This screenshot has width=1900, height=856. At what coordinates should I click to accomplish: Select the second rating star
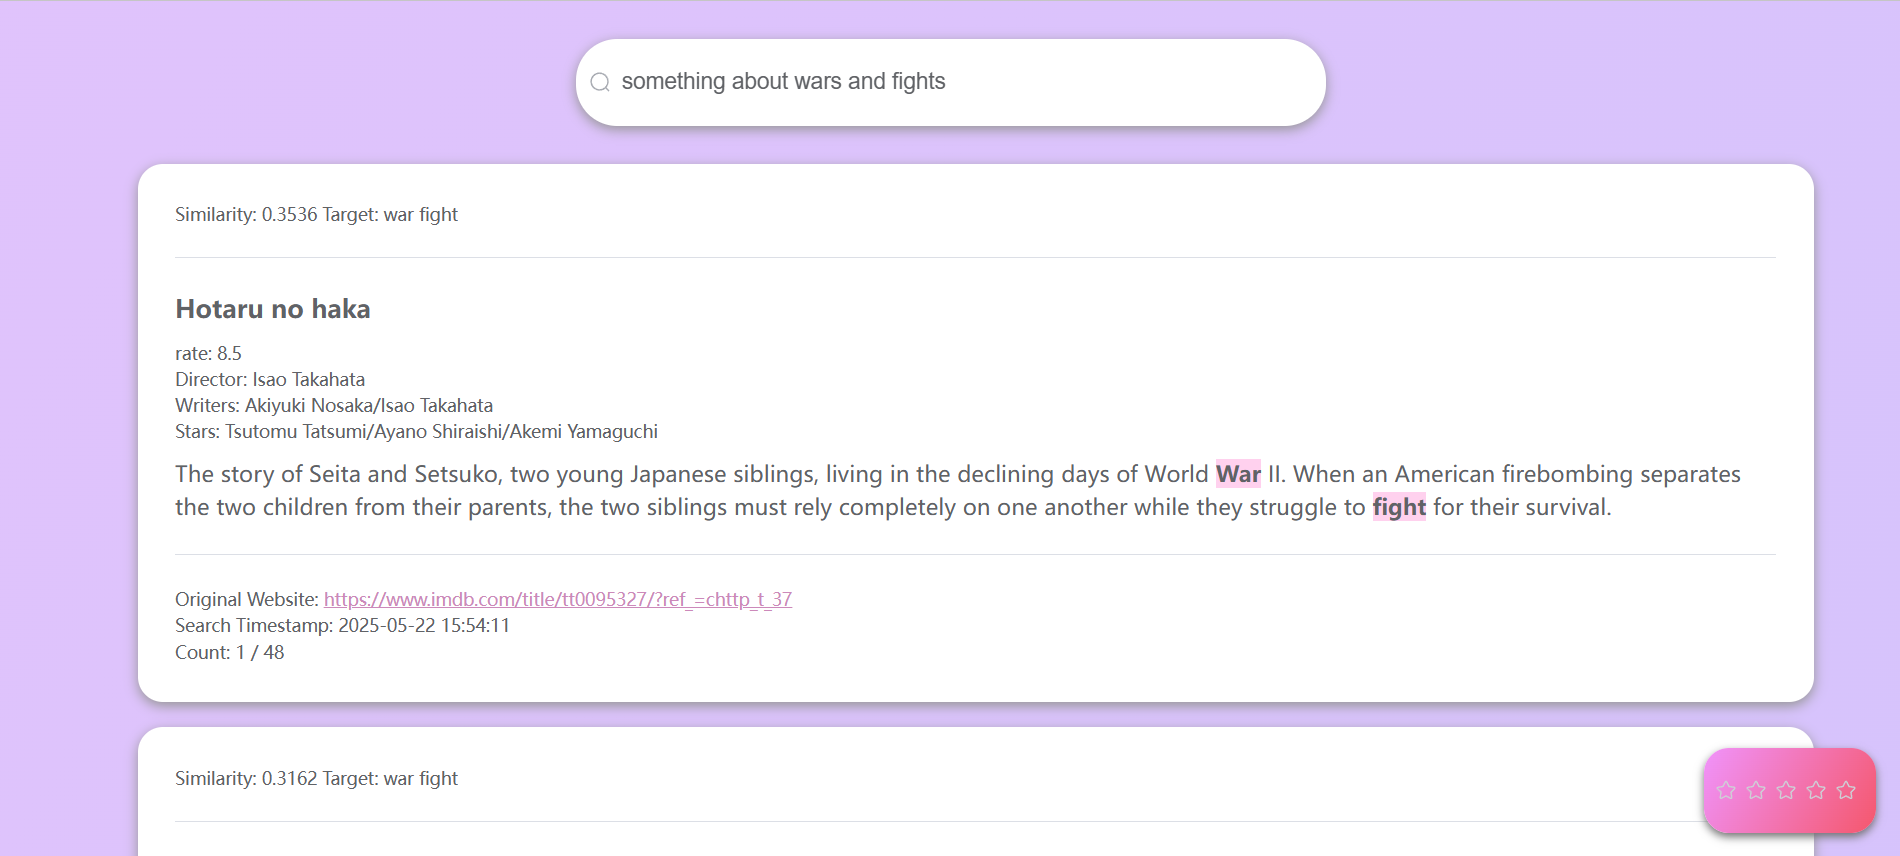pyautogui.click(x=1756, y=791)
